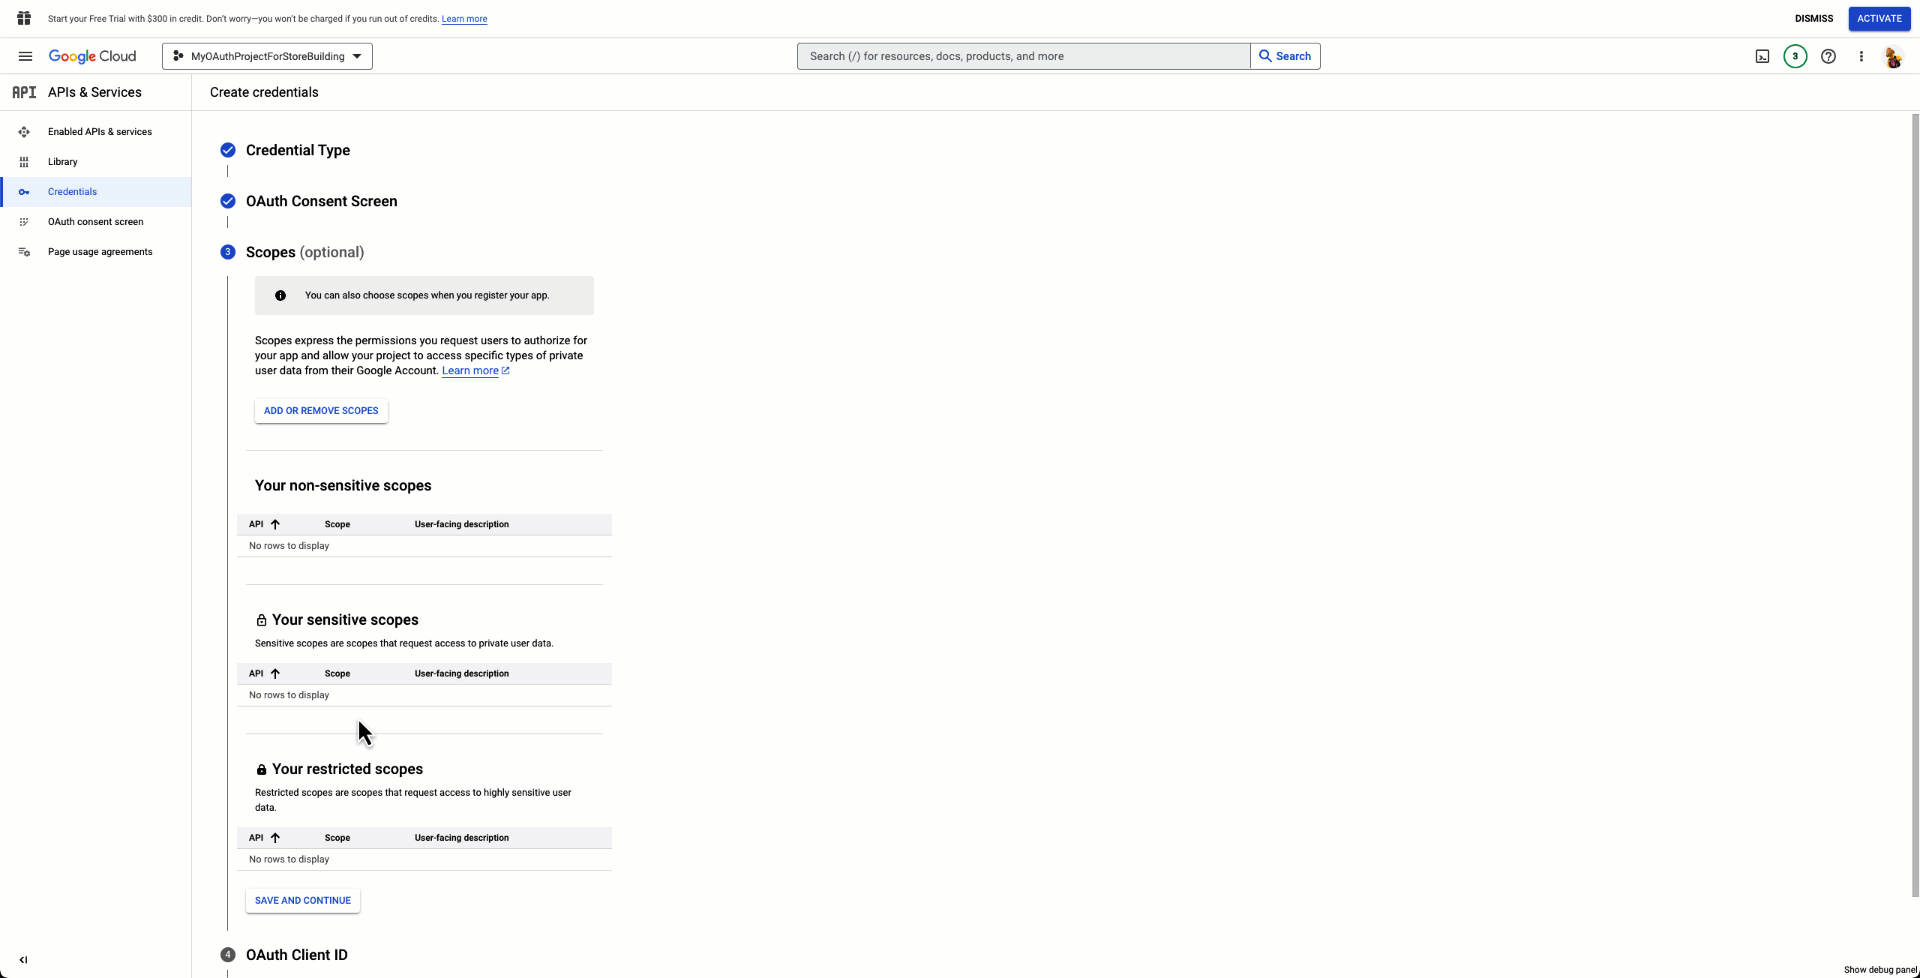Collapse the sidebar with the arrow at bottom

[x=23, y=959]
